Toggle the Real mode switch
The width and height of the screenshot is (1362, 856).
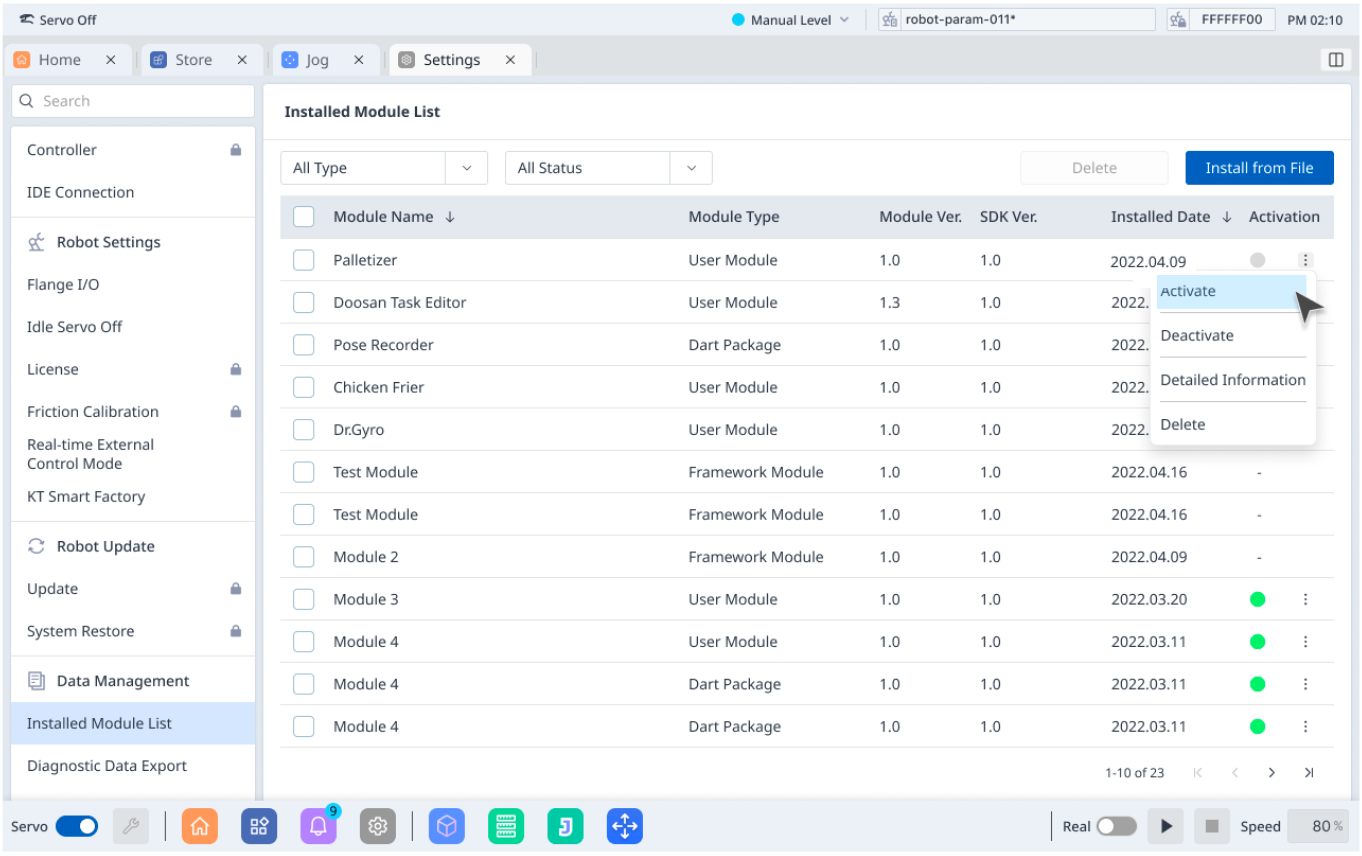1116,826
